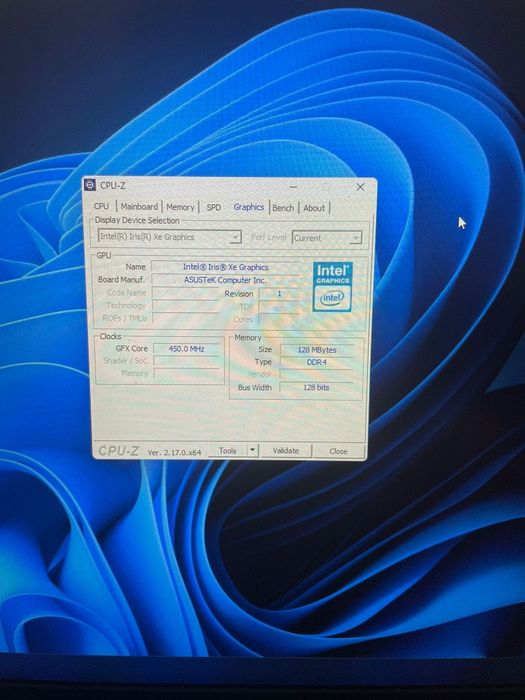
Task: Expand the Perf Level Current dropdown
Action: [x=326, y=238]
